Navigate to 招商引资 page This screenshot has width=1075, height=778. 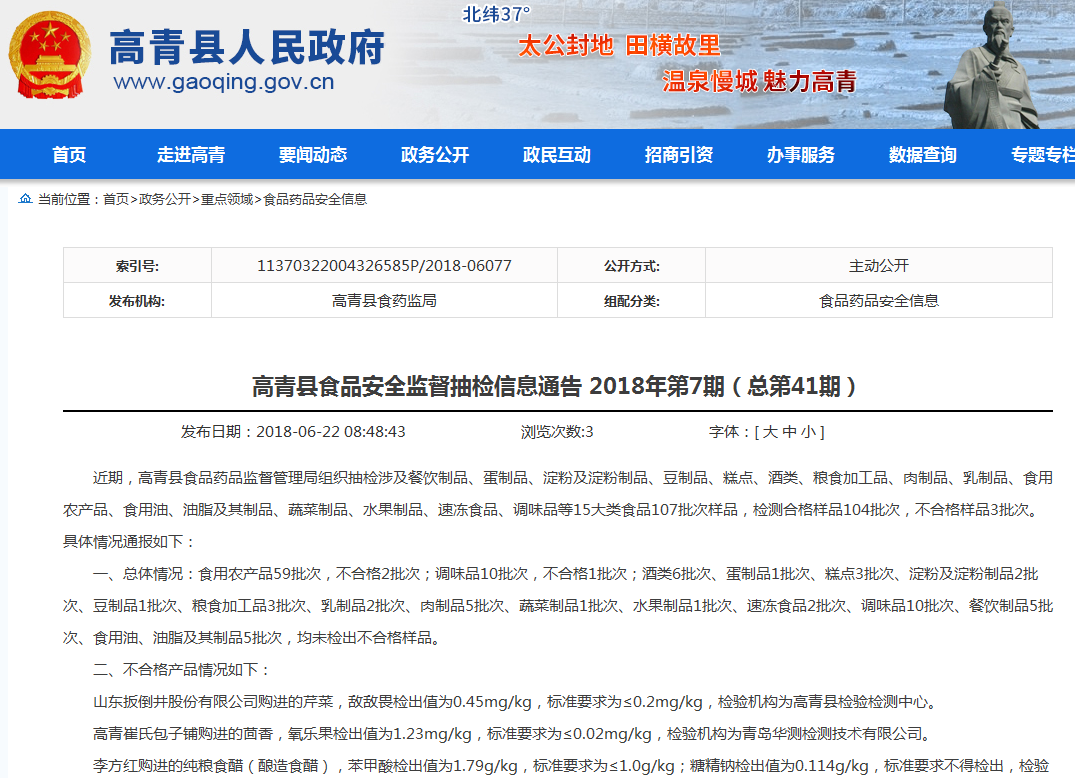pos(679,155)
